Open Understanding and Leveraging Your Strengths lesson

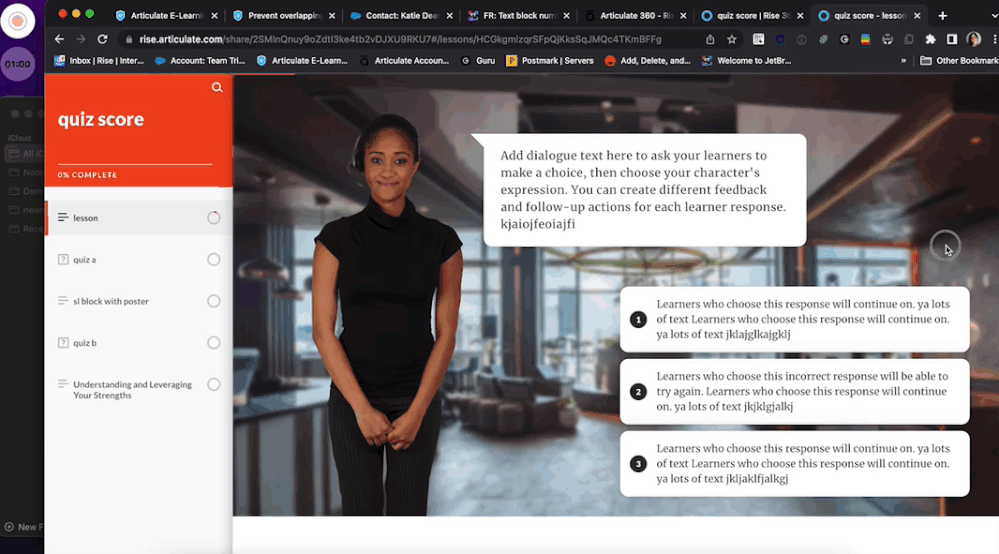[x=139, y=390]
